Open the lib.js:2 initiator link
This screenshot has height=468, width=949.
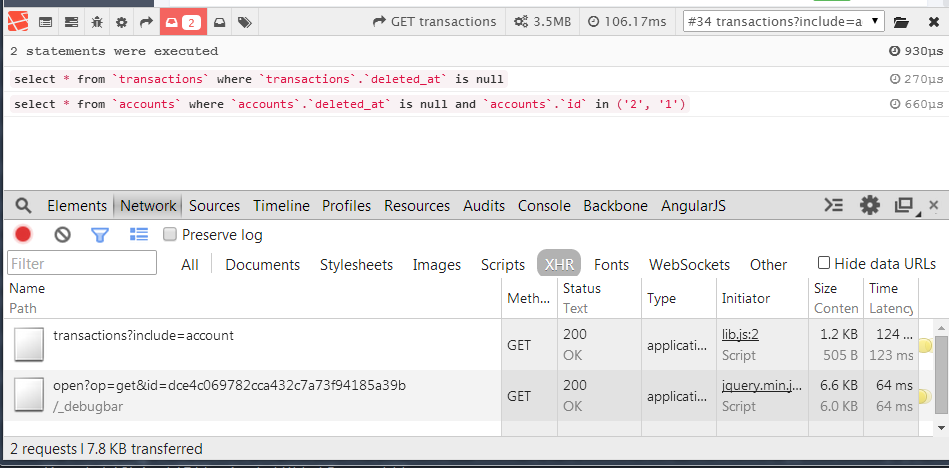coord(740,334)
